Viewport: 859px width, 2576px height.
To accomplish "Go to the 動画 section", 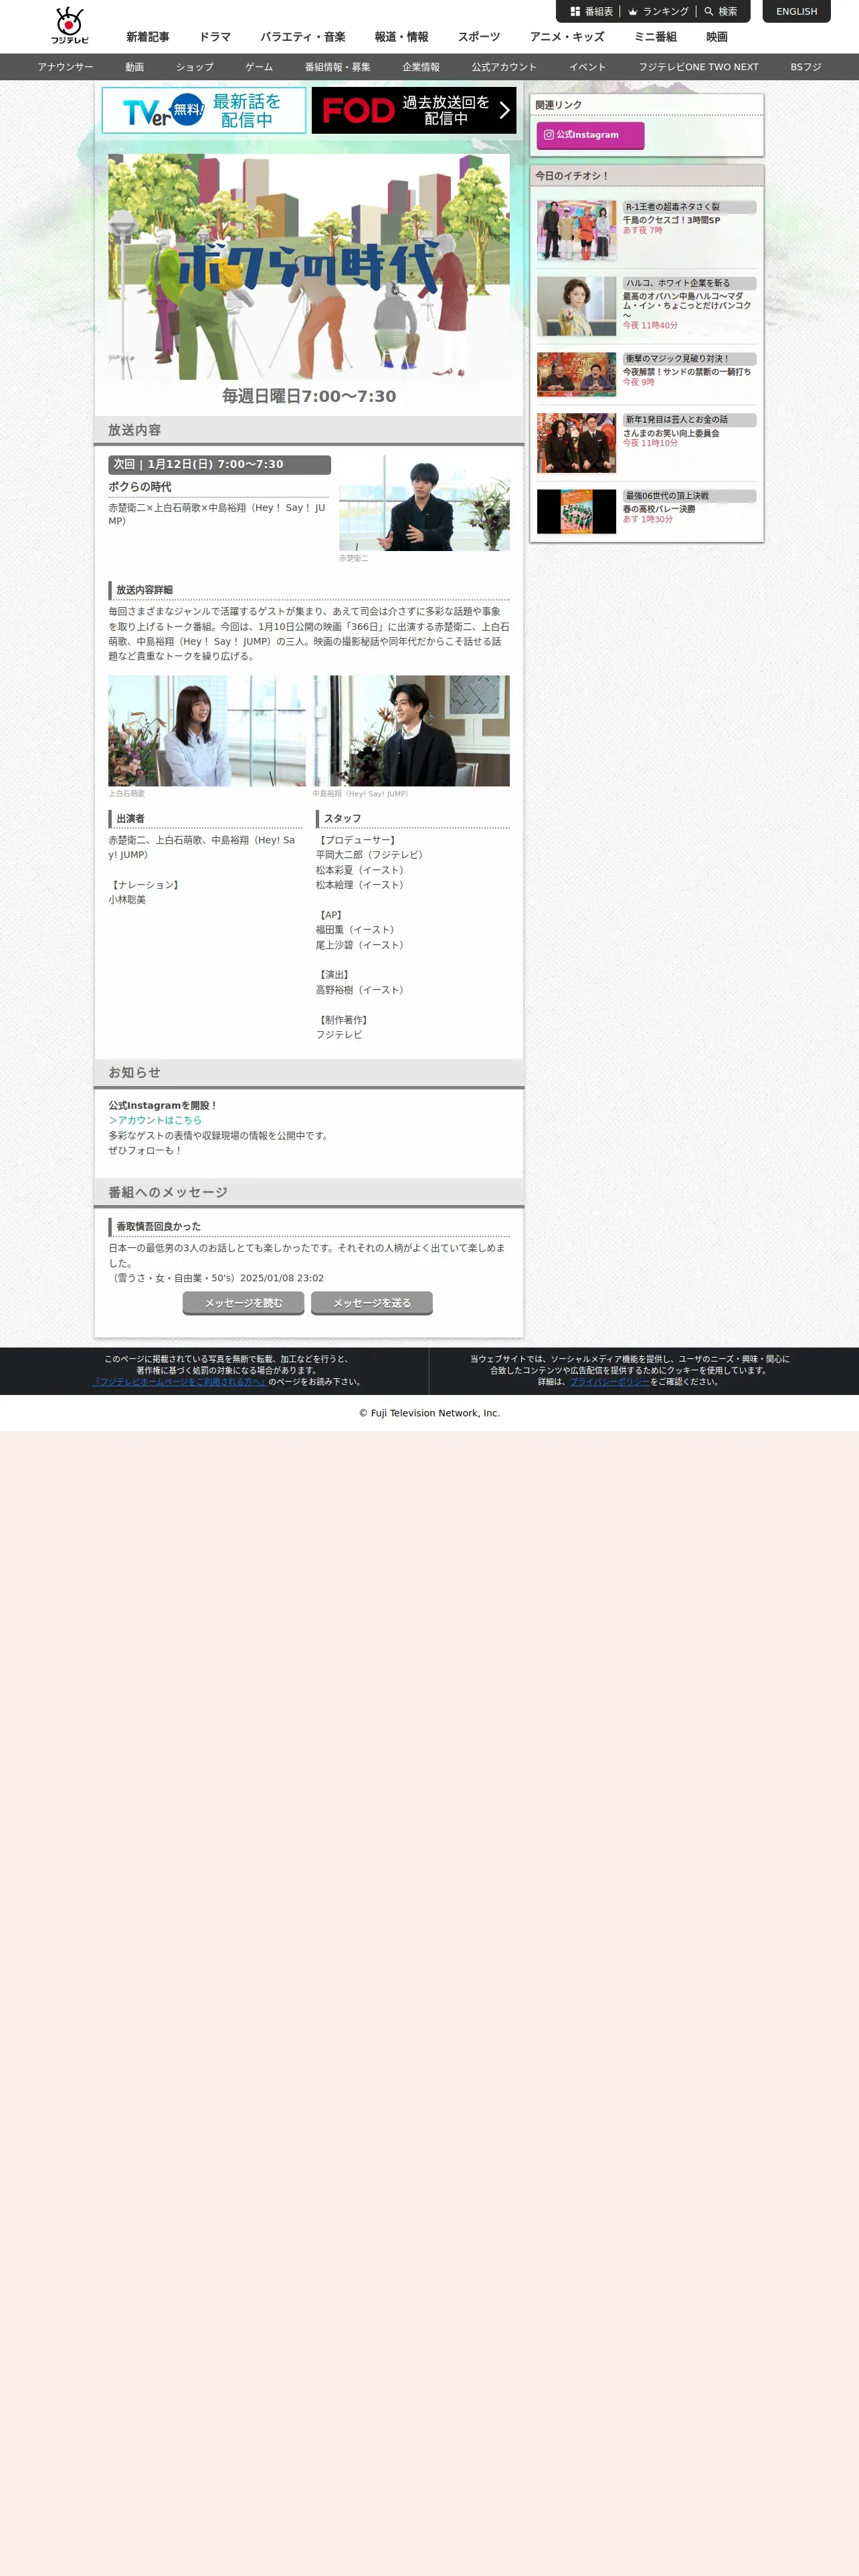I will (135, 67).
